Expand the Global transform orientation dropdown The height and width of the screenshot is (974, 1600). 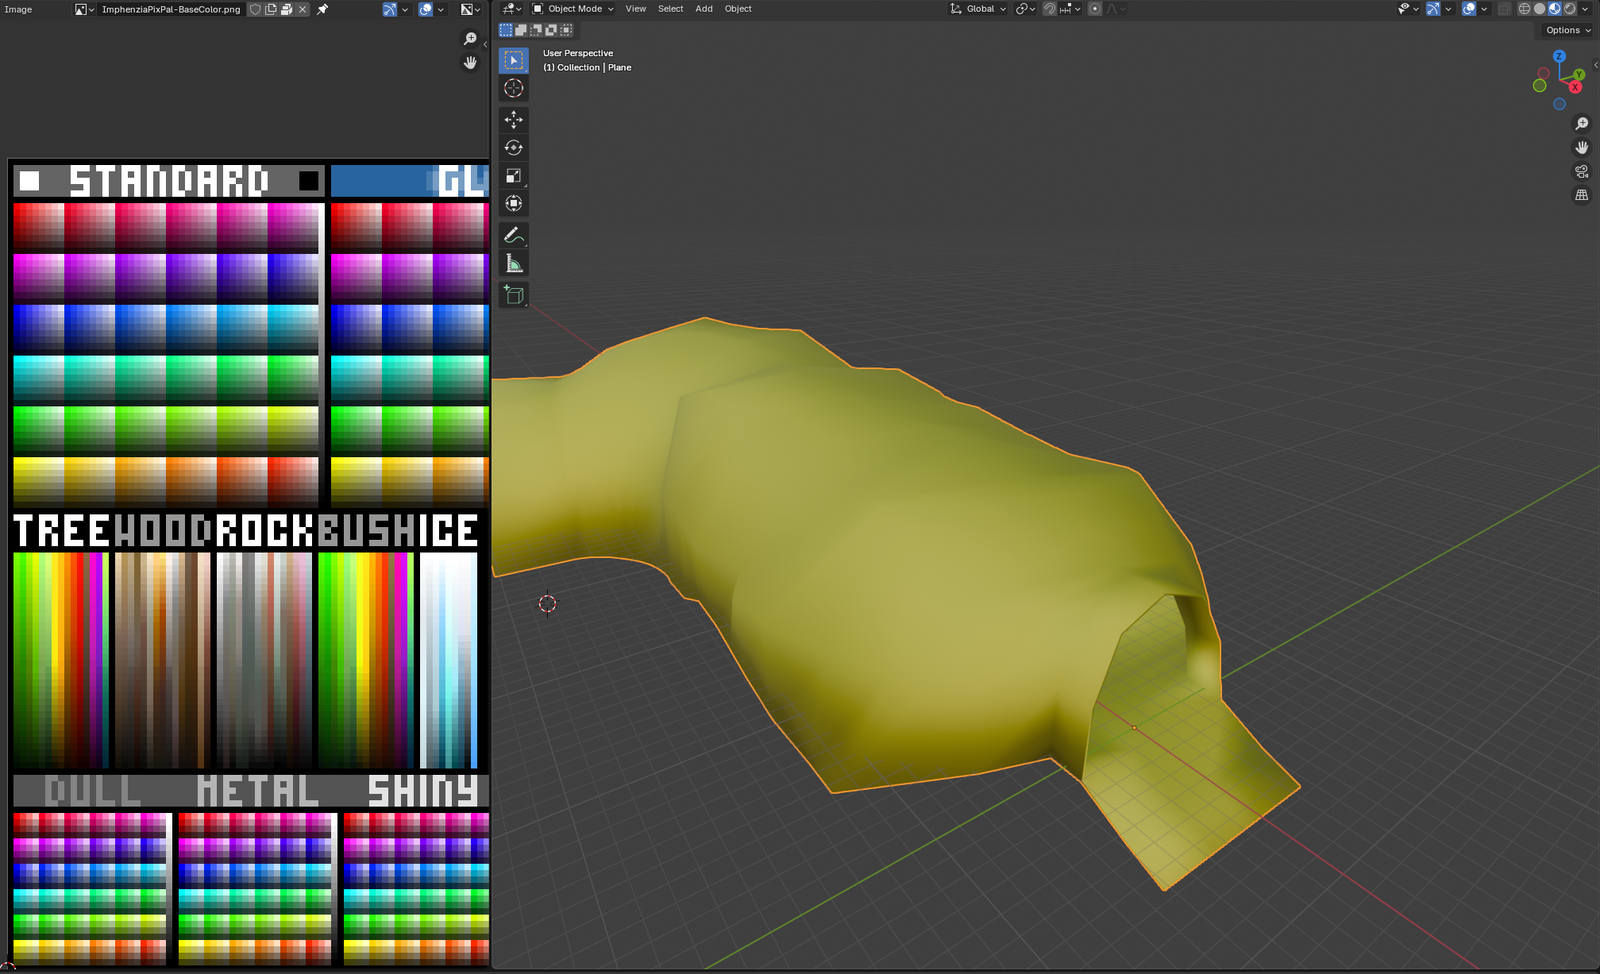[x=978, y=9]
